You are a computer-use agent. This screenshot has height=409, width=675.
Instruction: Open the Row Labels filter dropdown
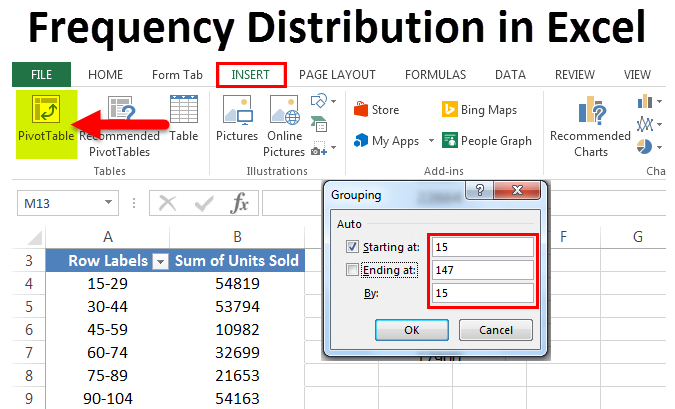161,261
